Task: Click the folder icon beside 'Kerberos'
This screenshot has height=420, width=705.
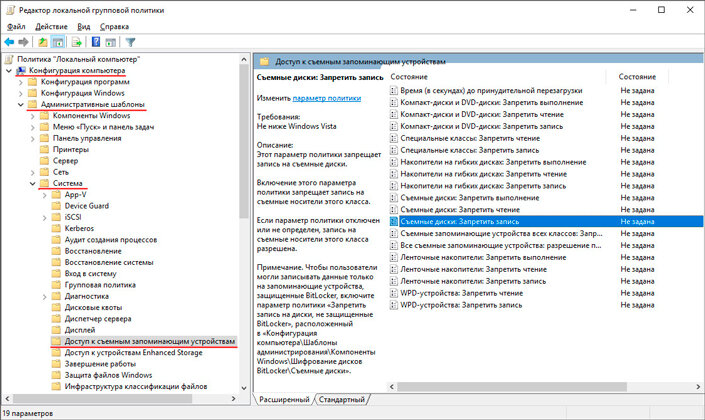Action: click(x=56, y=228)
